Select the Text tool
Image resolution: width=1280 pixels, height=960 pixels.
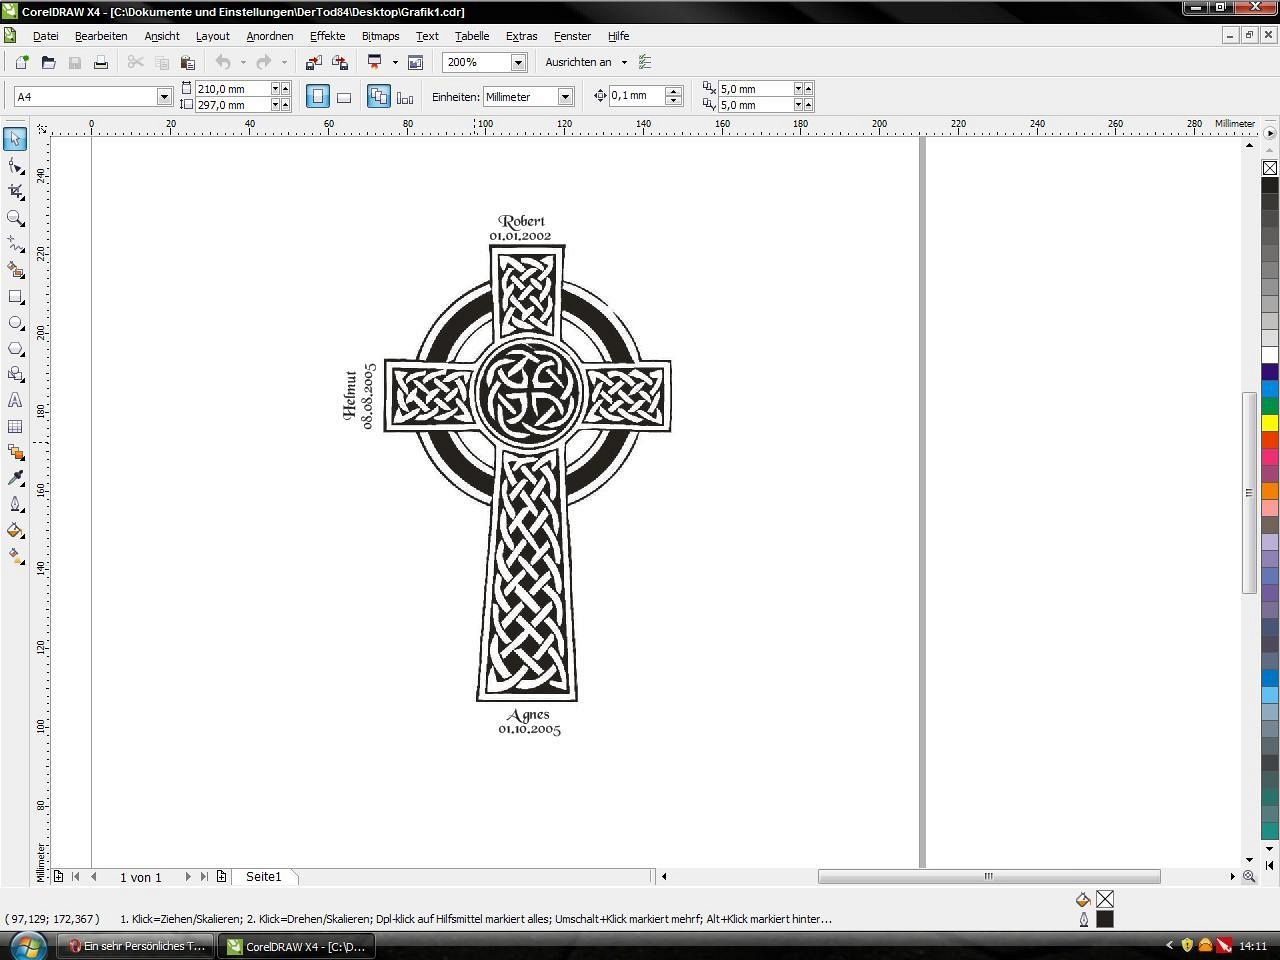[15, 400]
